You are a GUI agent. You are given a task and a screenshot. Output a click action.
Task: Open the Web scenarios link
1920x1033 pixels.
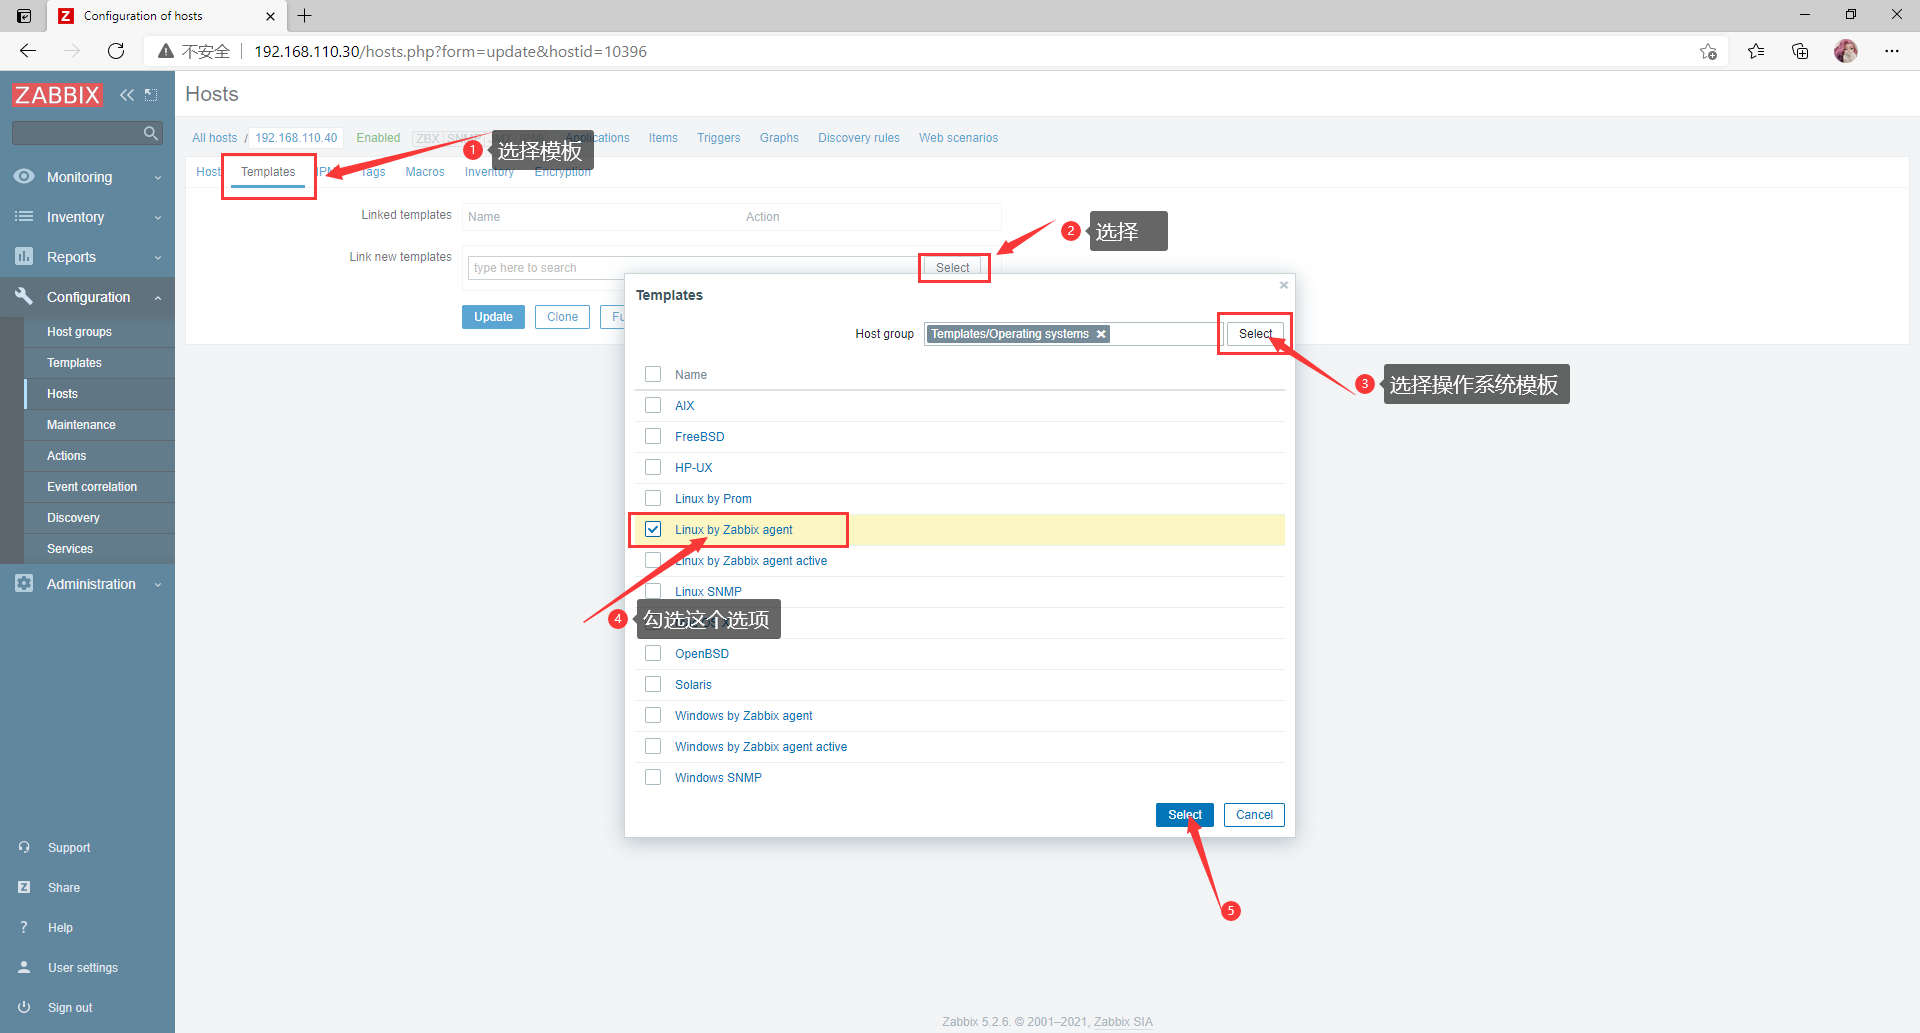(959, 138)
